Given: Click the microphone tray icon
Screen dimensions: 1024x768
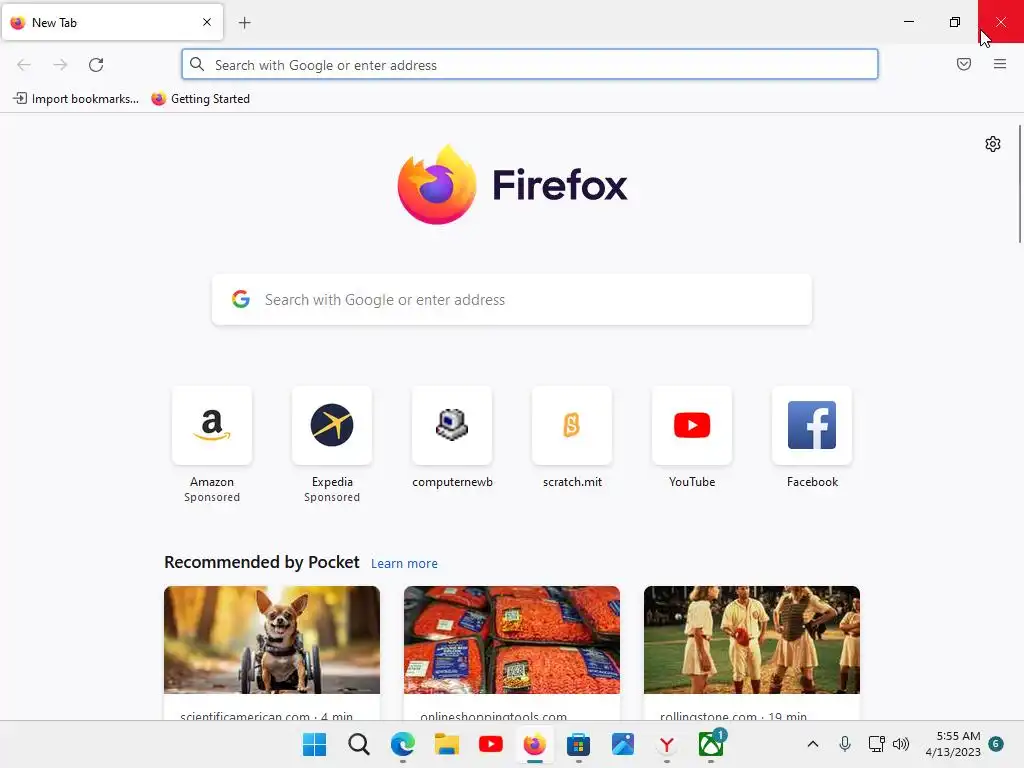Looking at the screenshot, I should pyautogui.click(x=845, y=744).
